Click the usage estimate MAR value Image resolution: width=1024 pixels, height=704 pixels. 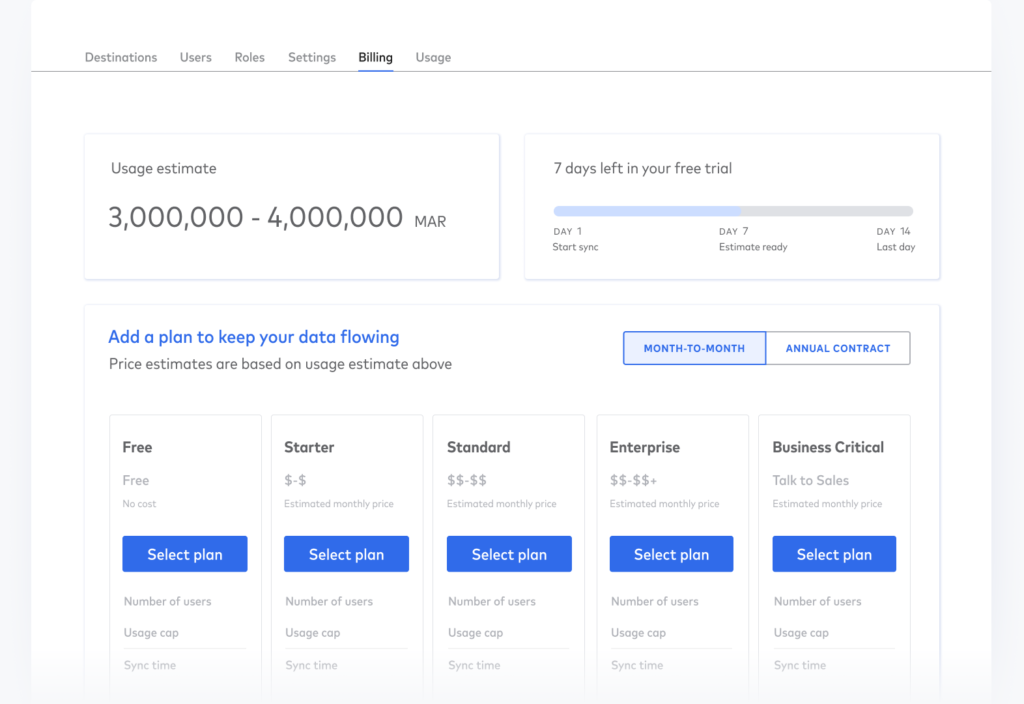coord(276,218)
